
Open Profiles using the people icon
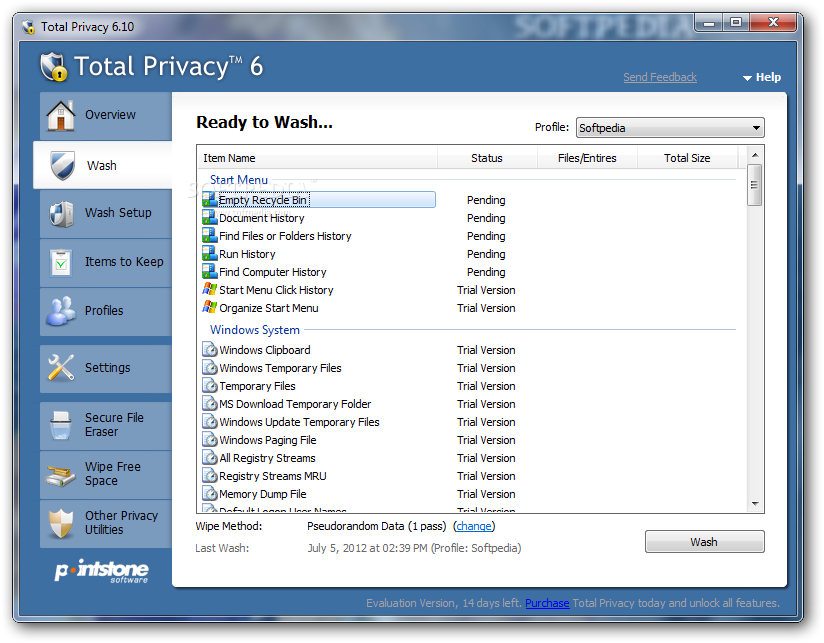coord(60,311)
